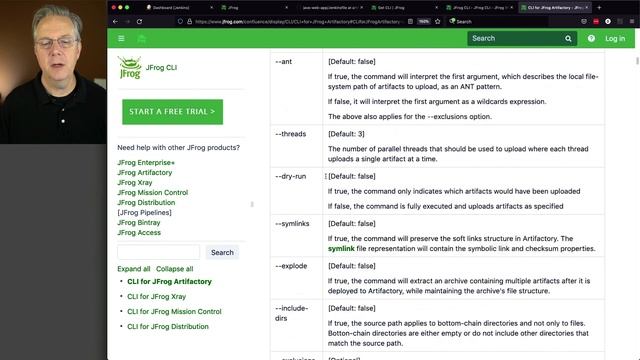
Task: Open CLI for JFrog Distribution tree item
Action: pyautogui.click(x=168, y=327)
